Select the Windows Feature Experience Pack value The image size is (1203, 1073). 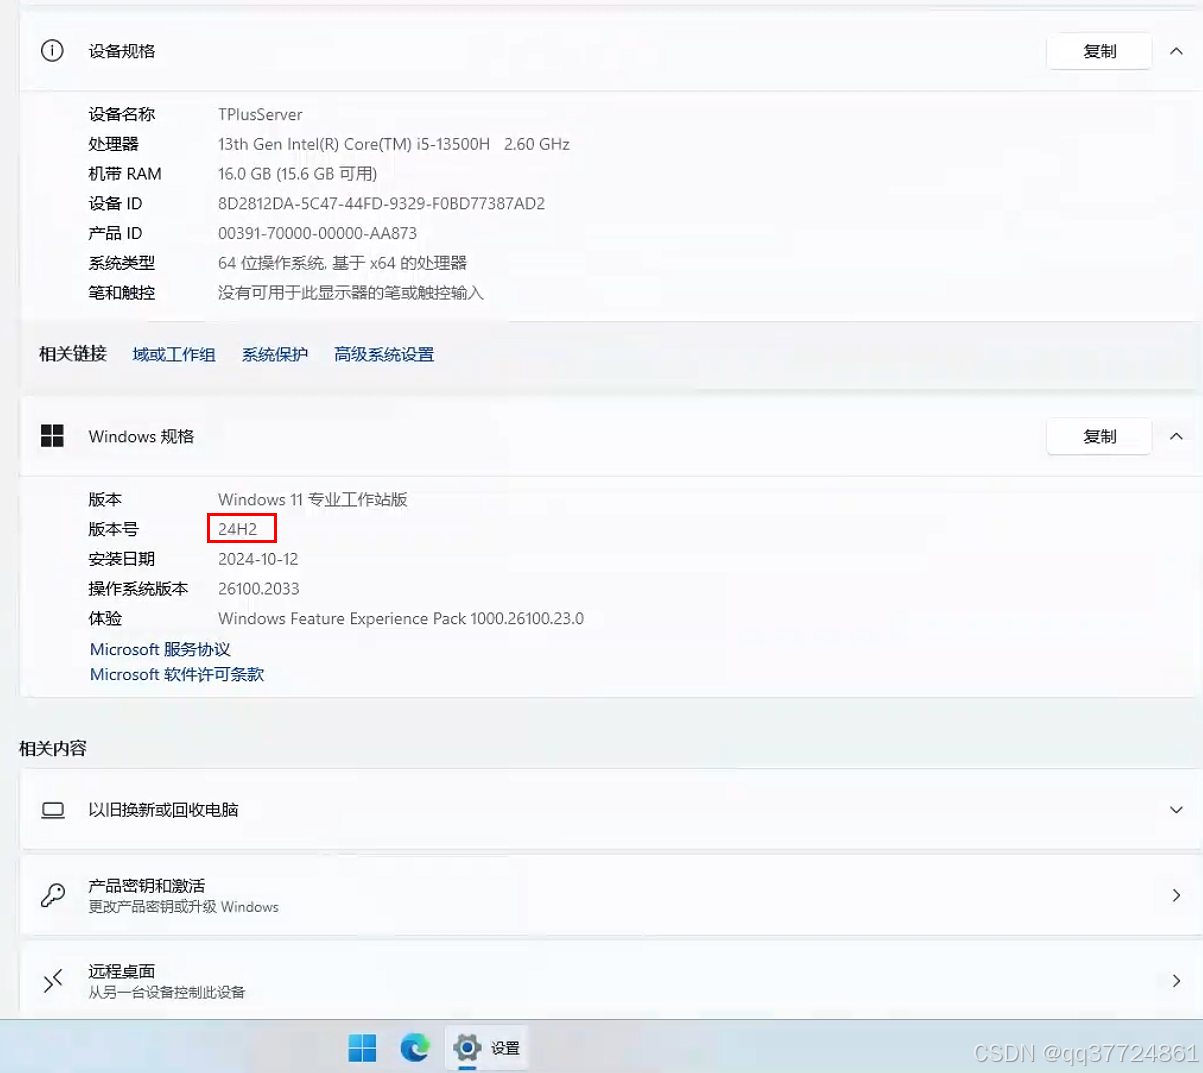click(x=401, y=619)
